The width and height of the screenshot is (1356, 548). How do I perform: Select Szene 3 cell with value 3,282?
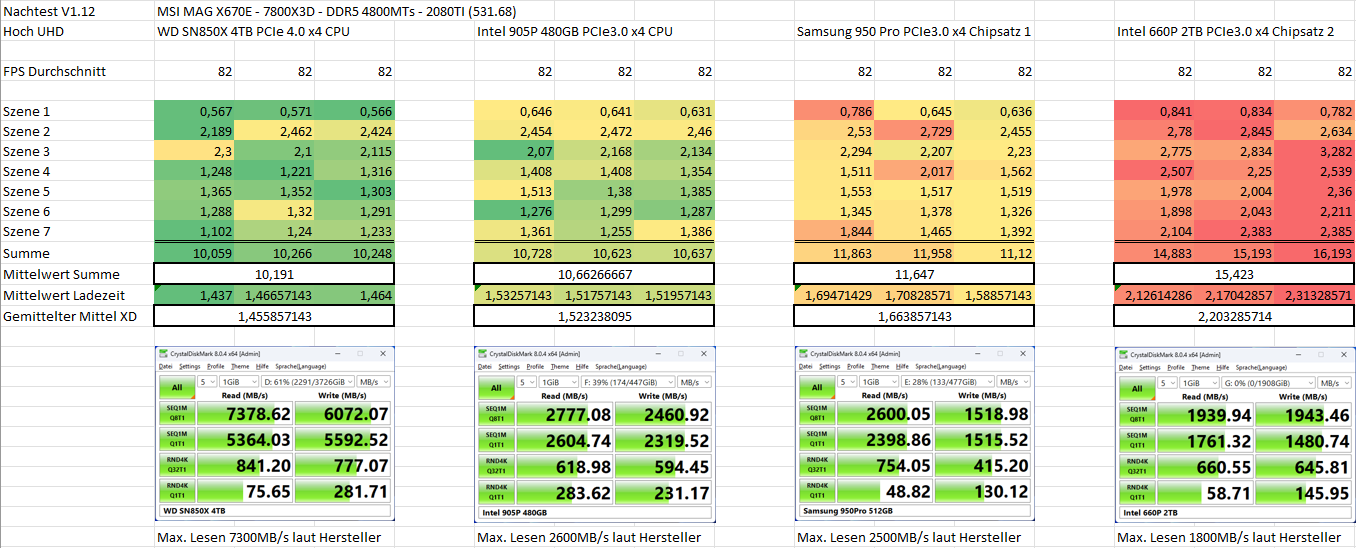coord(1315,151)
